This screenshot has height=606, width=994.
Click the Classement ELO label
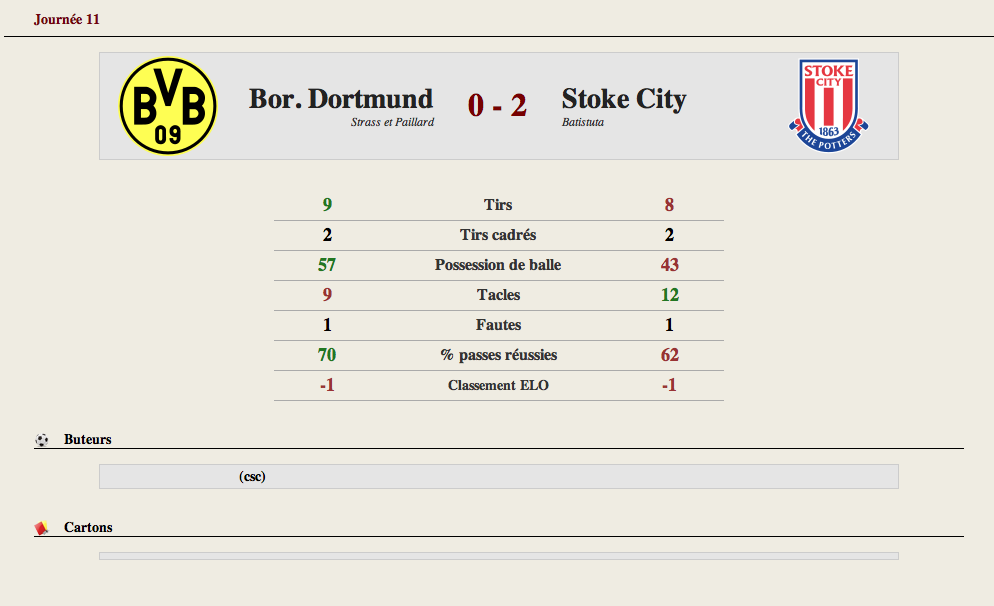[498, 385]
